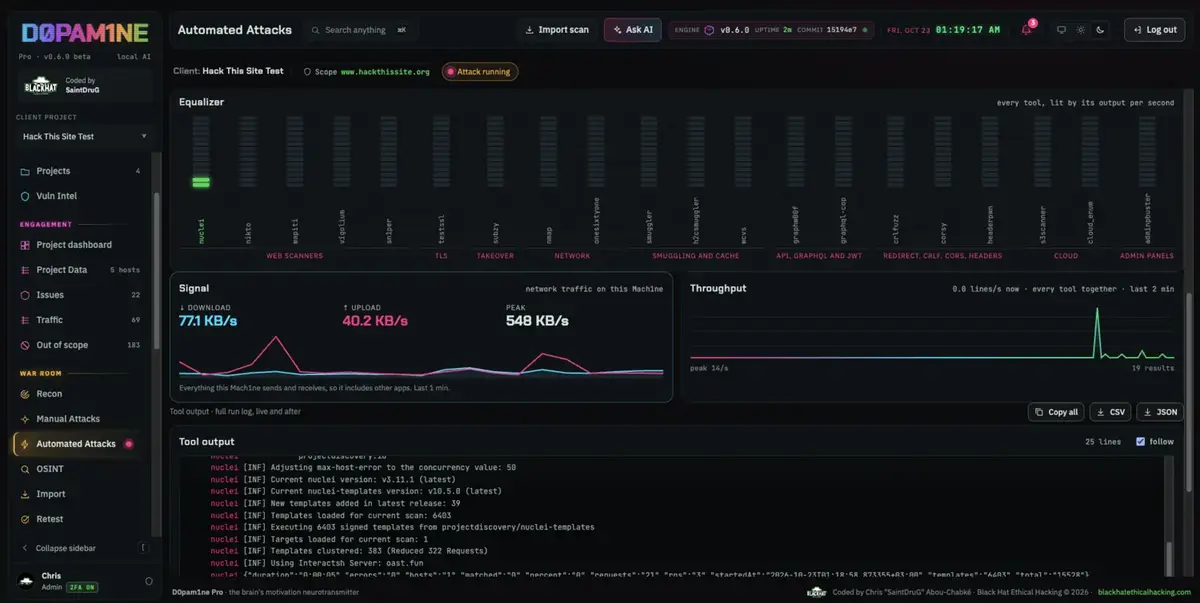Log out of the application

coord(1154,30)
